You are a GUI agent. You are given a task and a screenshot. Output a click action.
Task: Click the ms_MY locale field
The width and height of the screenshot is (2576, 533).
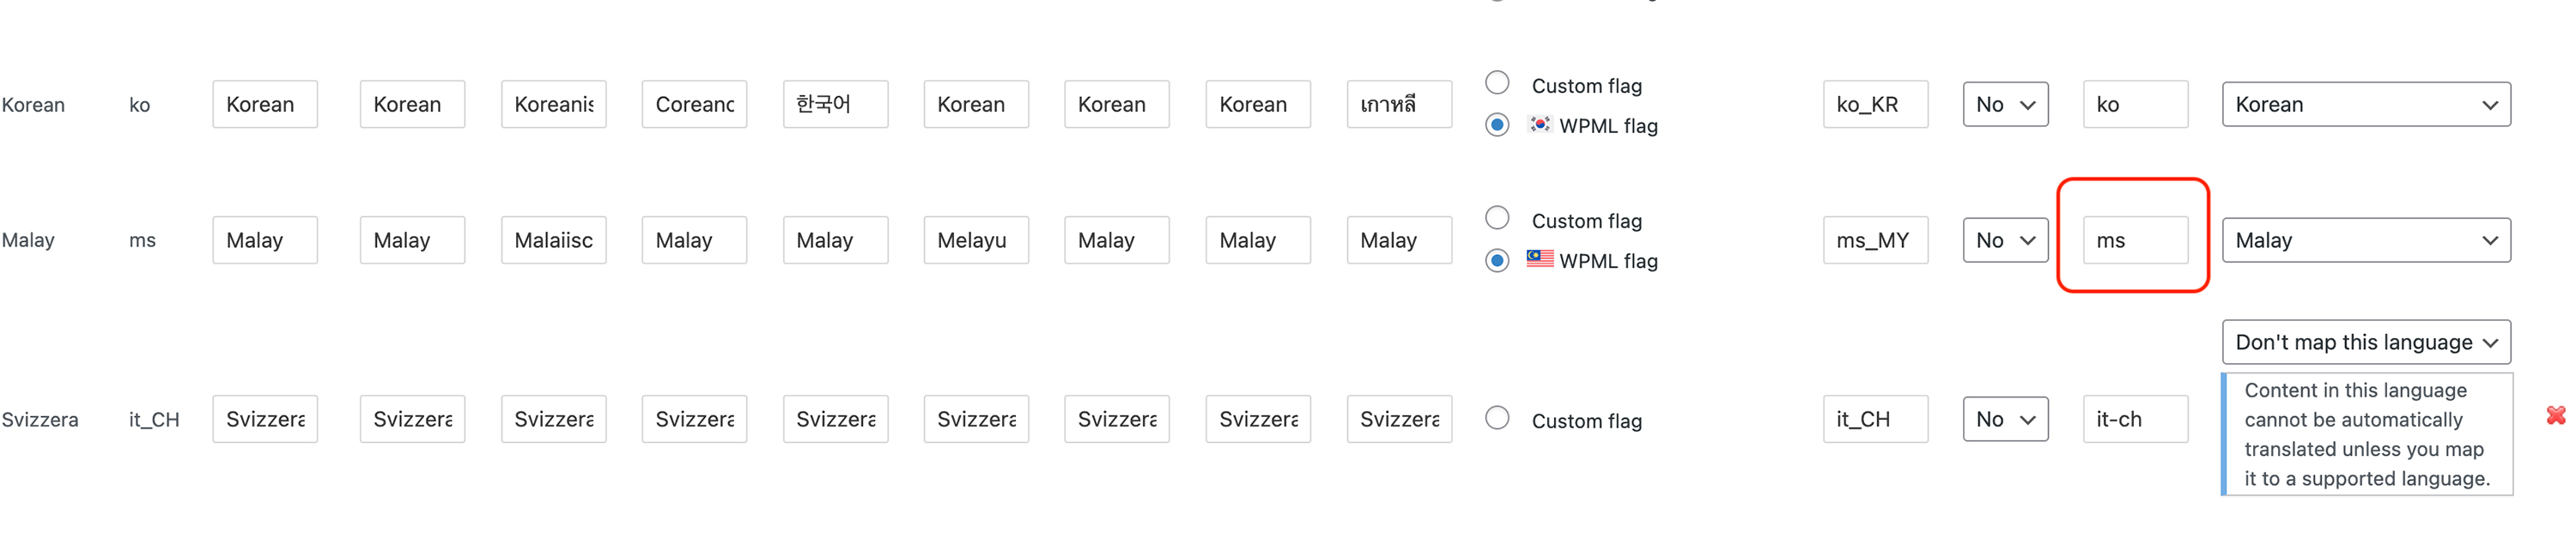pos(1875,240)
